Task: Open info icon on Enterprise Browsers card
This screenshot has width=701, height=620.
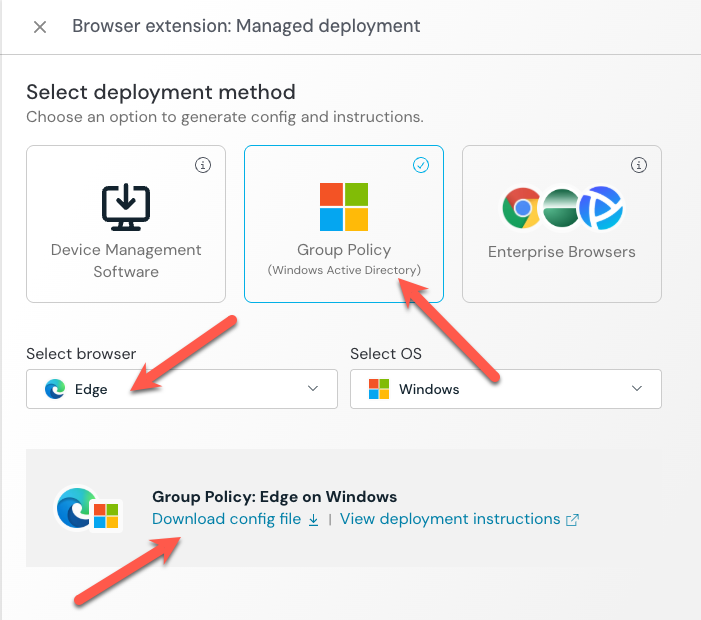Action: click(x=639, y=165)
